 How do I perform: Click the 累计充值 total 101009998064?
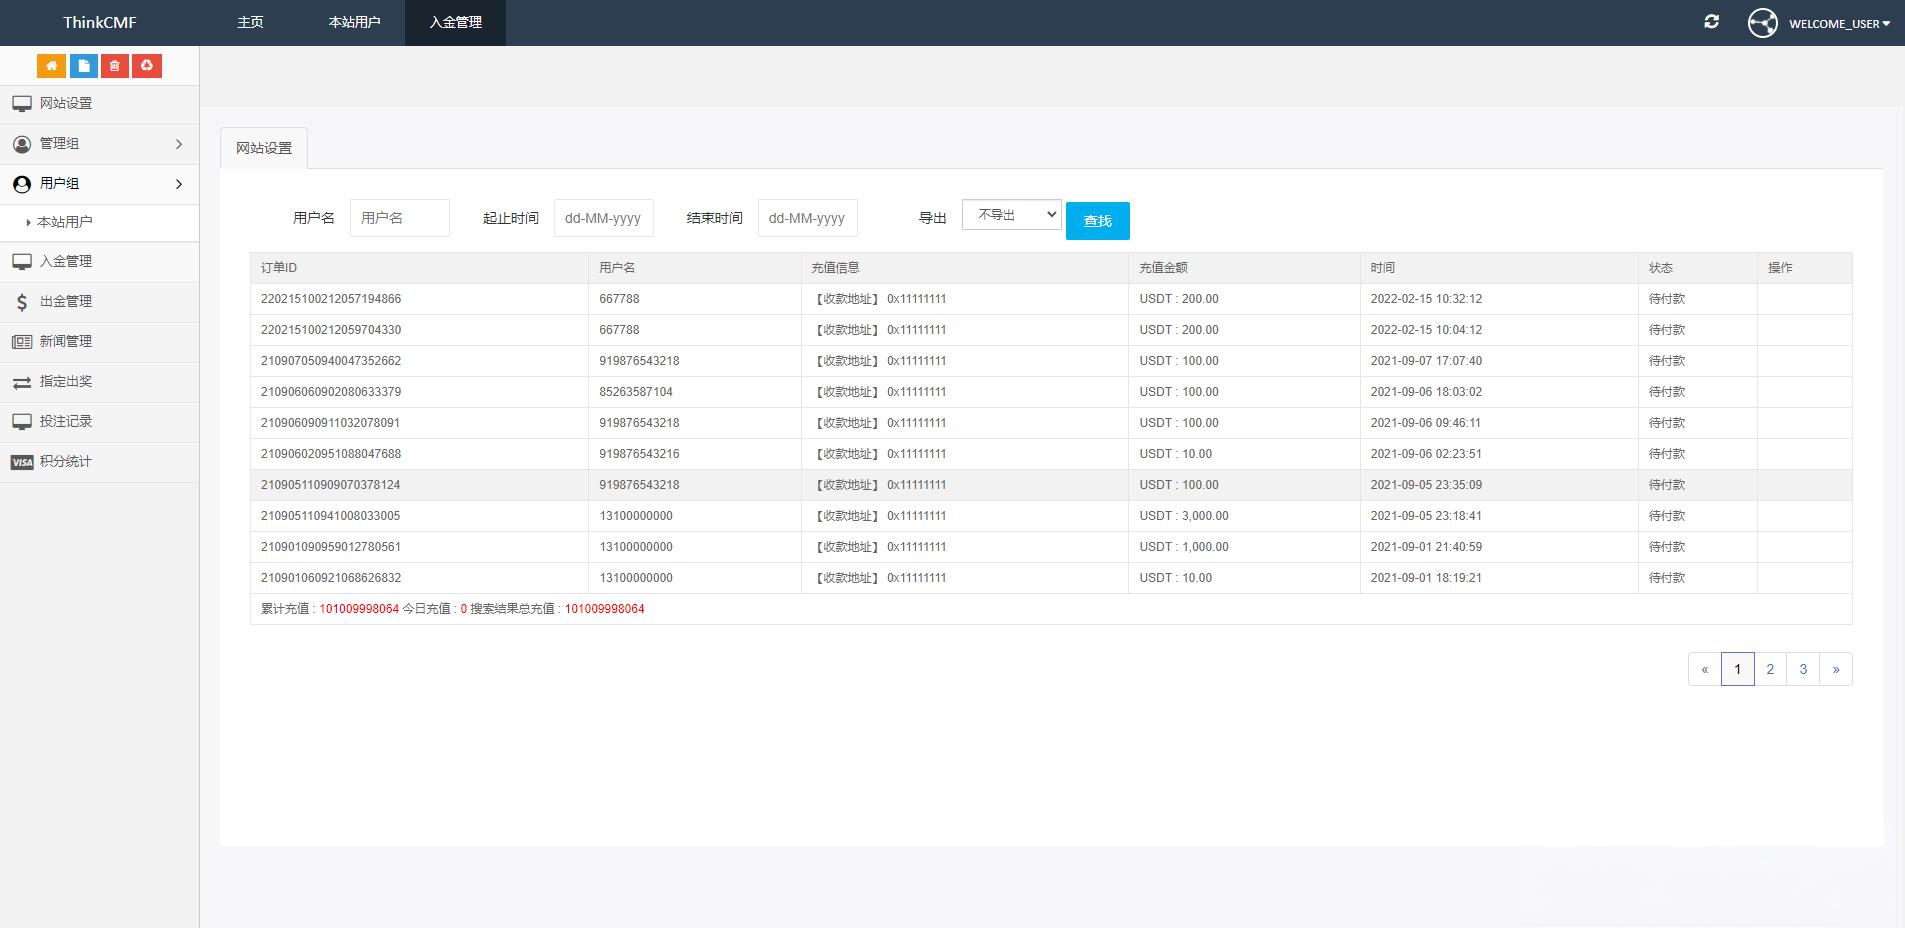[359, 609]
